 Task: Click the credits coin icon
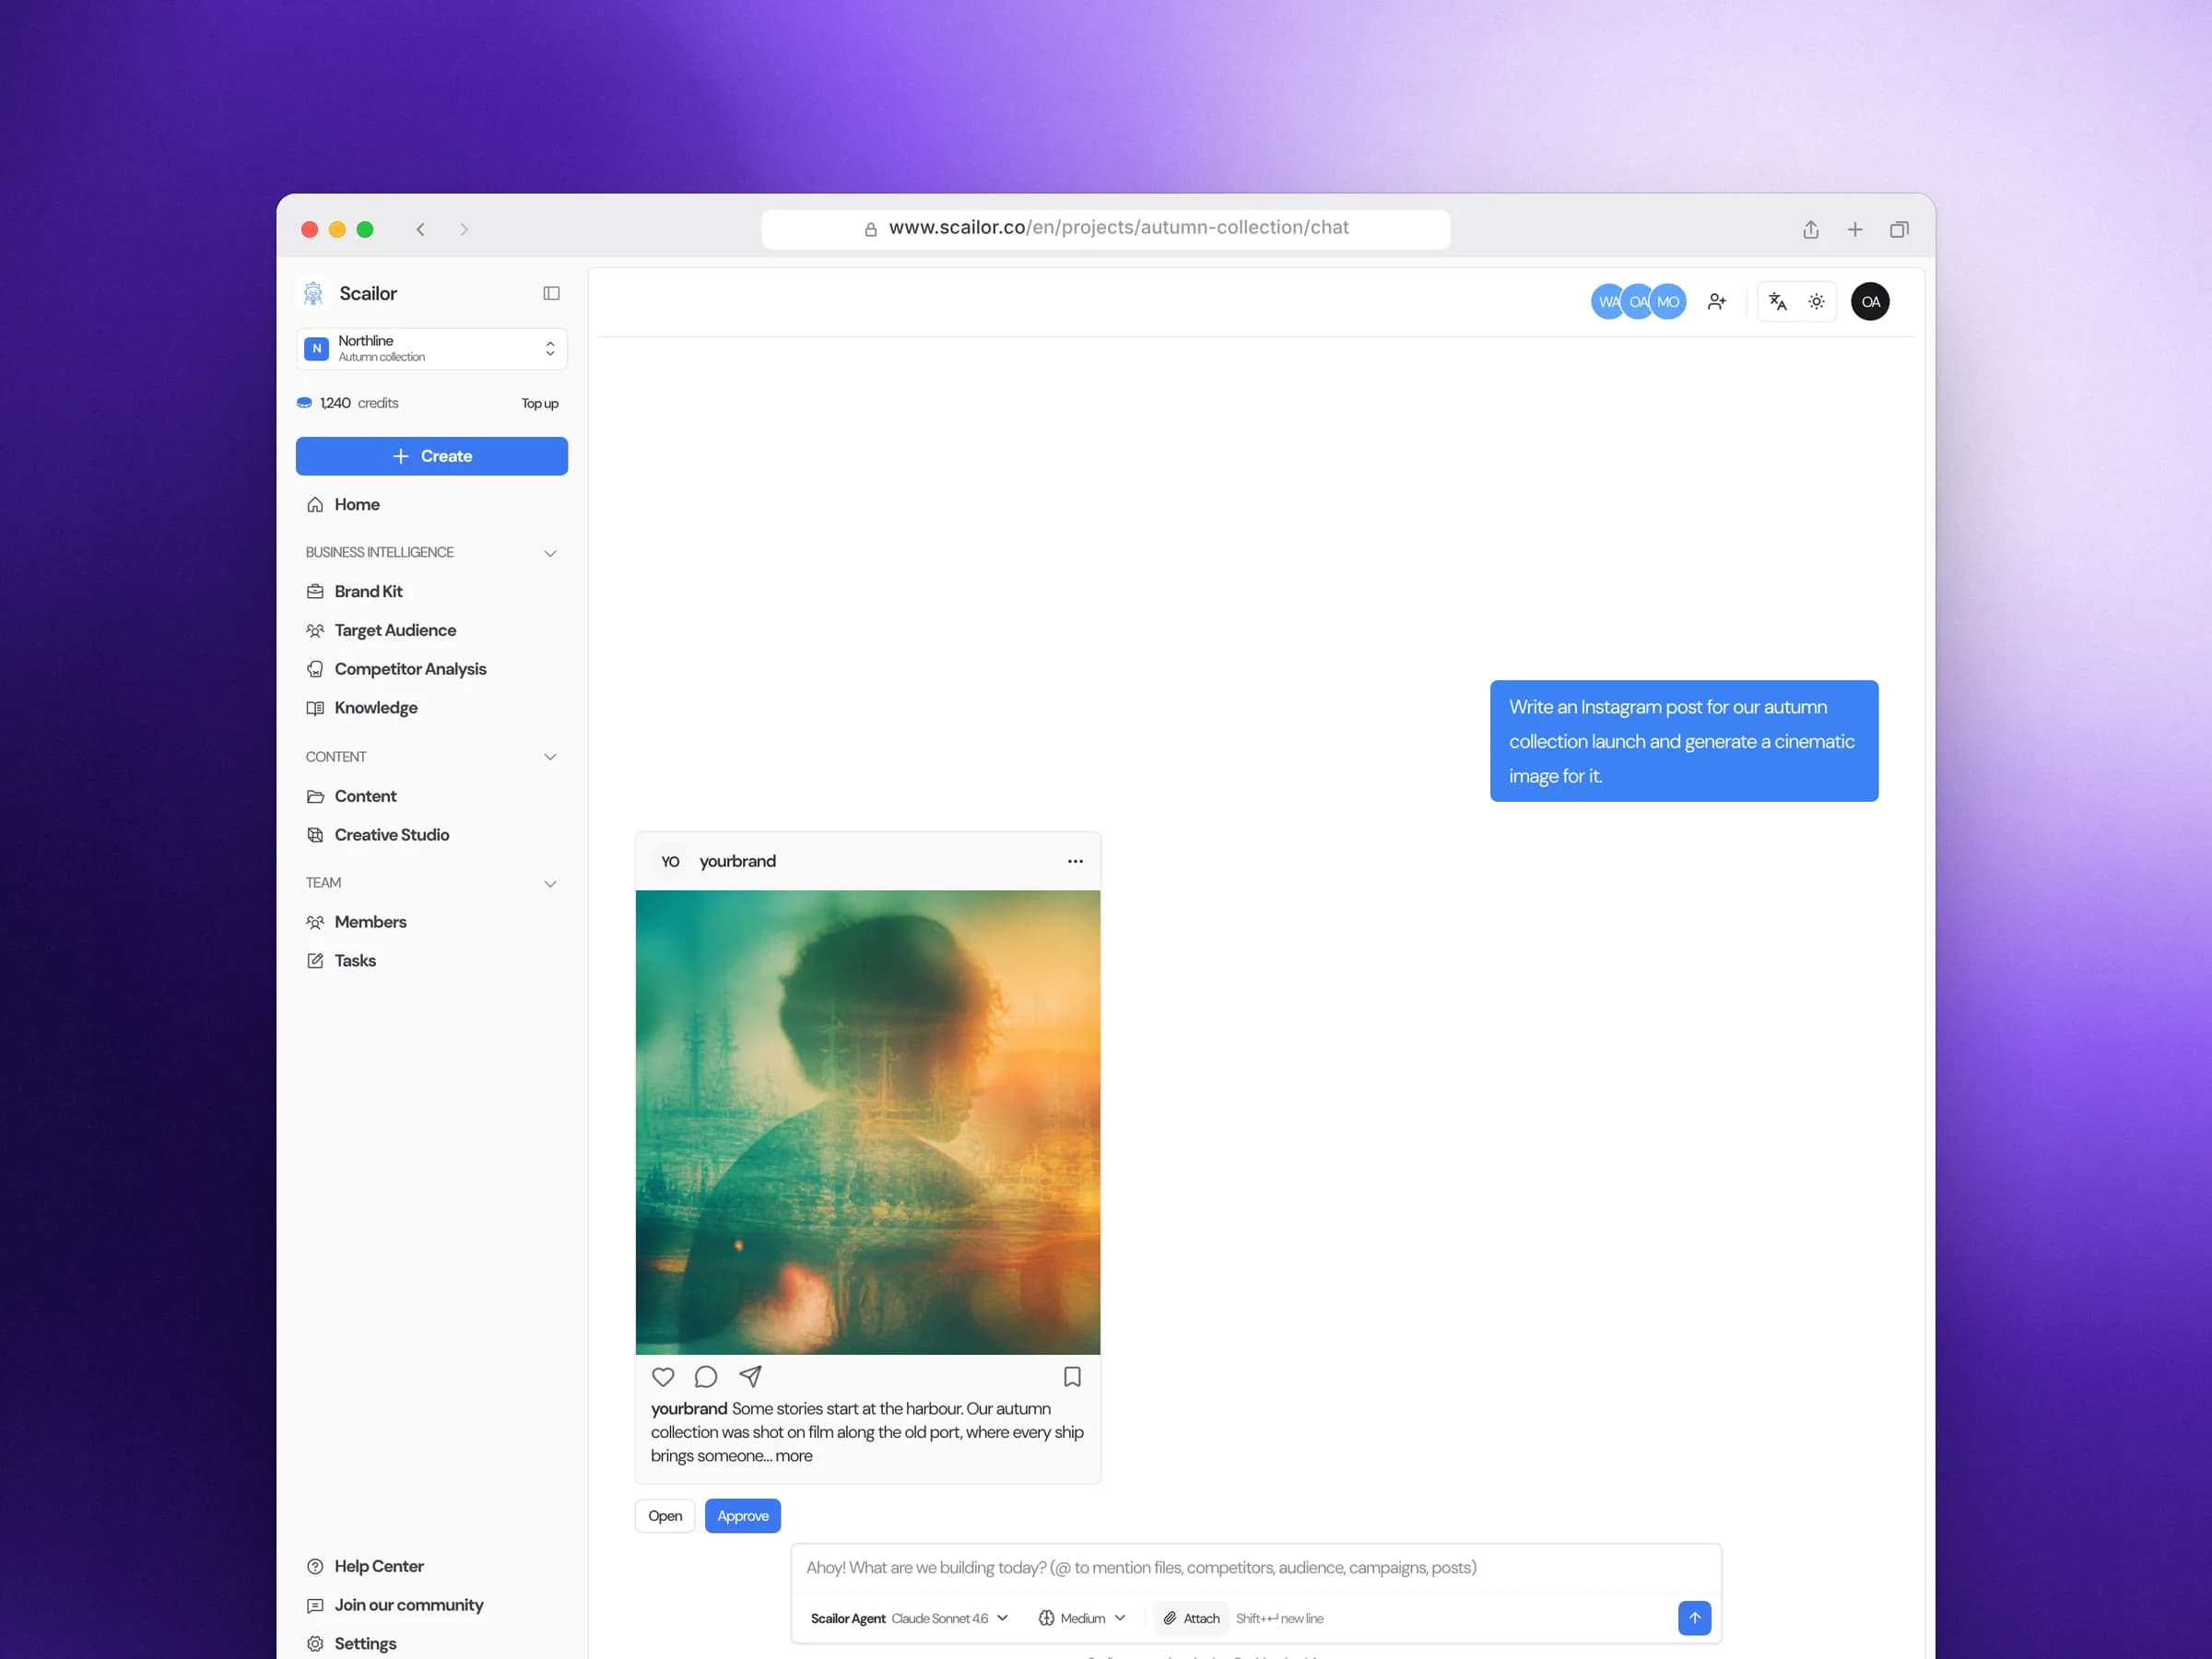(304, 403)
